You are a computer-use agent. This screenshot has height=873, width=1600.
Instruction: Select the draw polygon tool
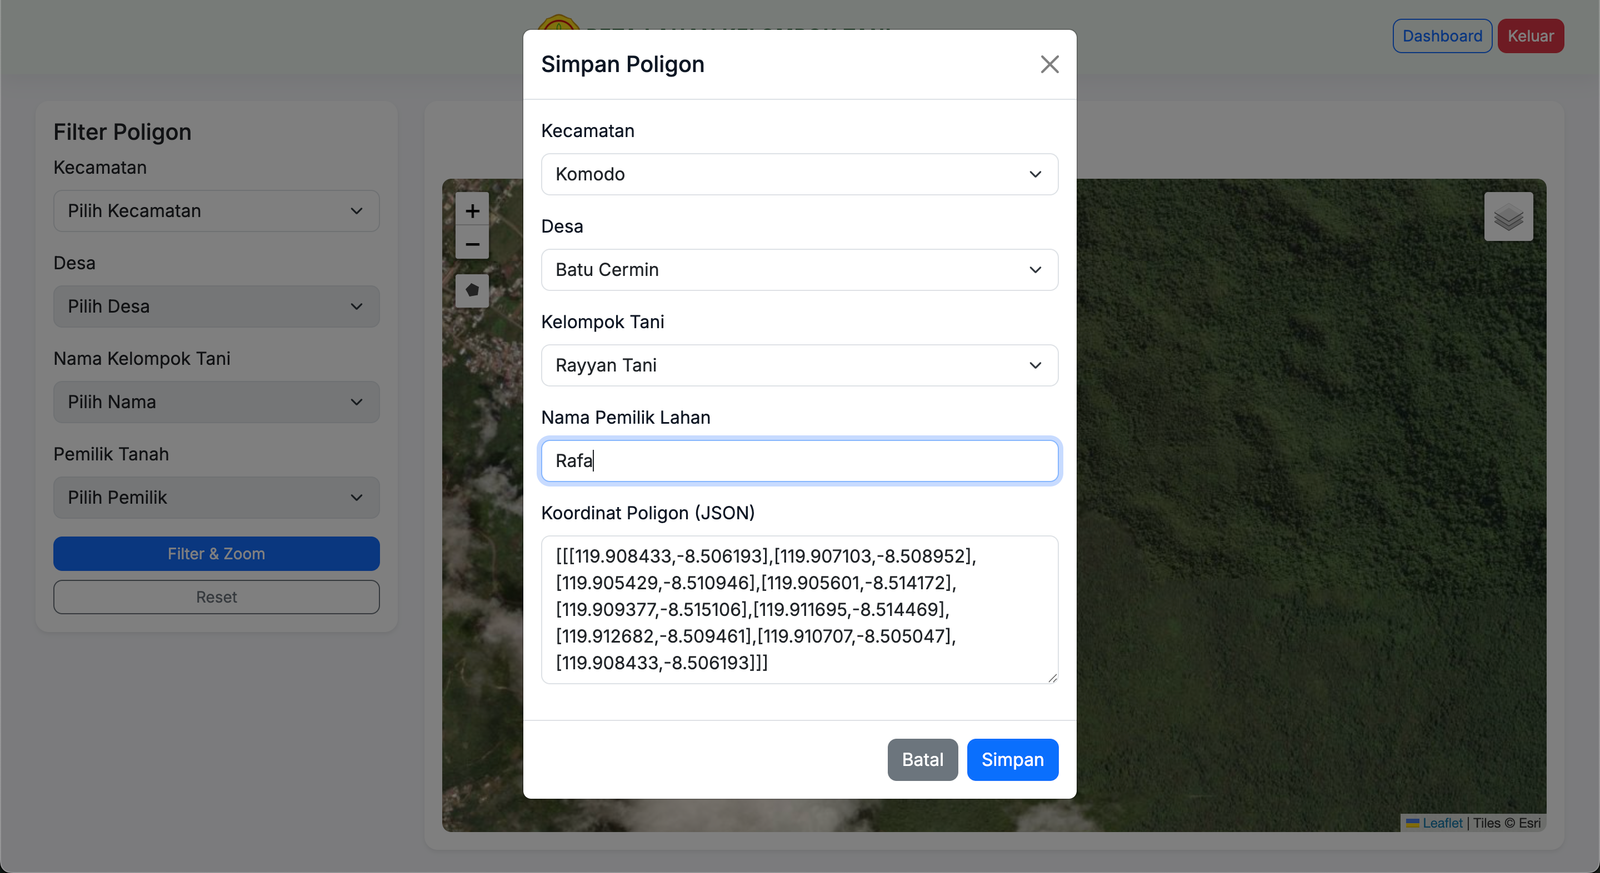[x=472, y=290]
